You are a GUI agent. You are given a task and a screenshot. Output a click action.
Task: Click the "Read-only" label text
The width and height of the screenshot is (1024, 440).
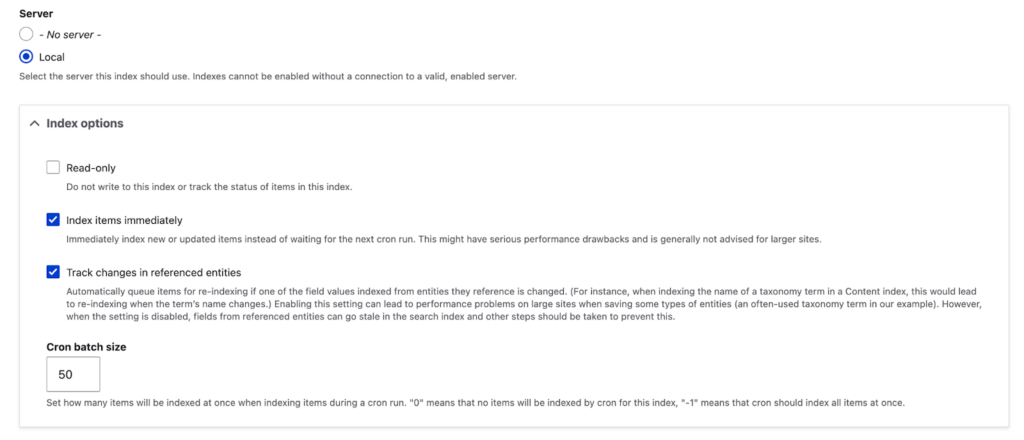tap(91, 168)
